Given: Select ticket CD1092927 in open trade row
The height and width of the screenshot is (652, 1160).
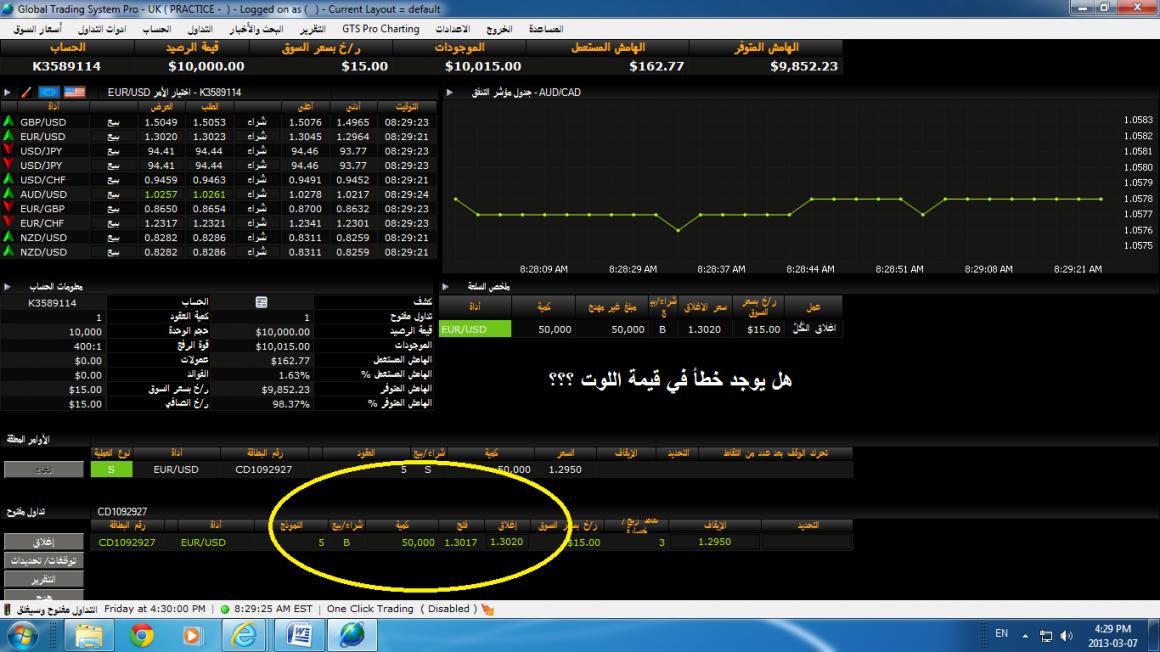Looking at the screenshot, I should point(127,542).
